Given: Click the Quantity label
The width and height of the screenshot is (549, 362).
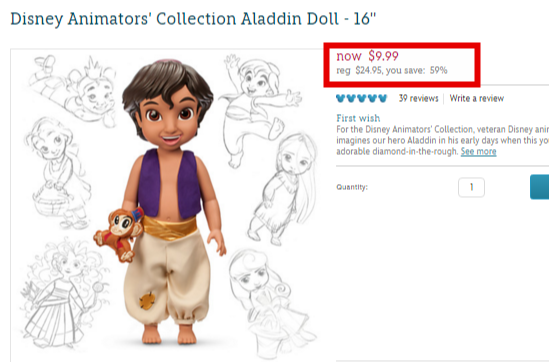Looking at the screenshot, I should [352, 187].
